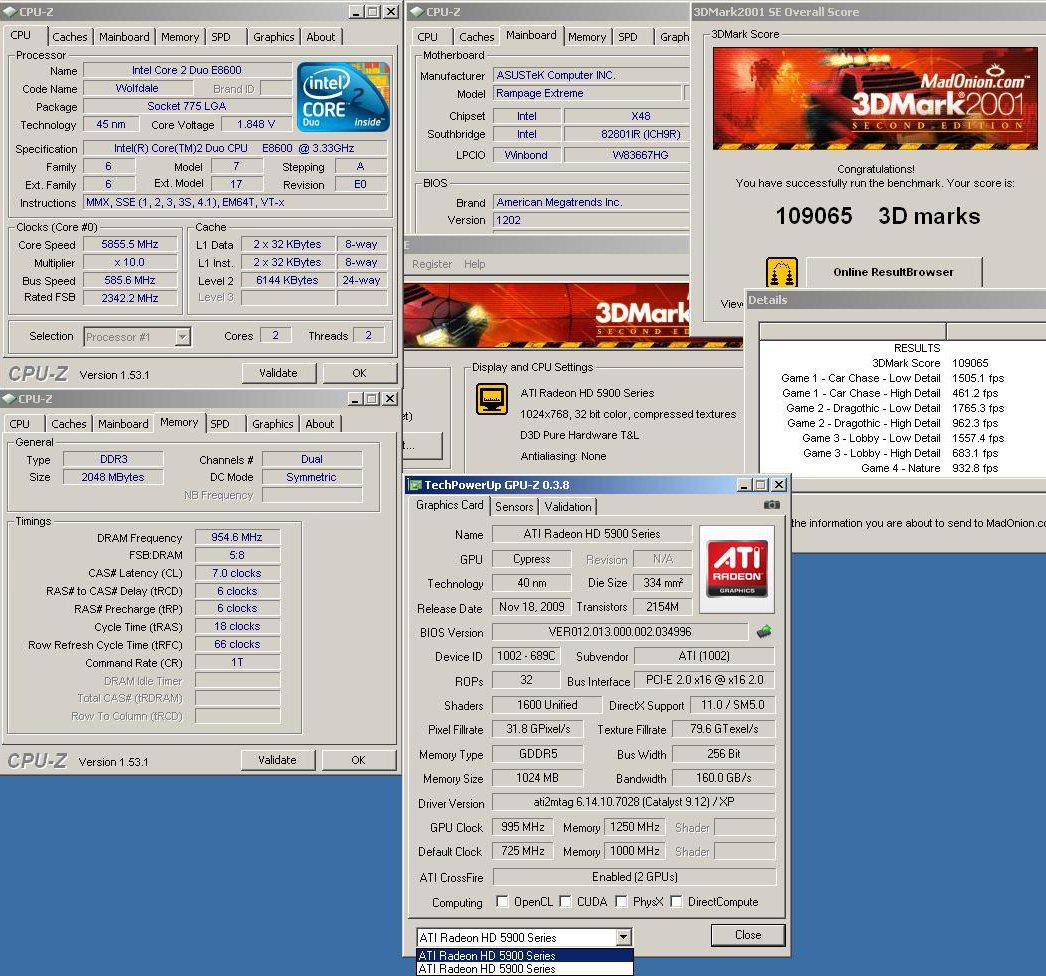Click the top-left CPU-Z title bar icon
This screenshot has width=1046, height=976.
pyautogui.click(x=9, y=11)
